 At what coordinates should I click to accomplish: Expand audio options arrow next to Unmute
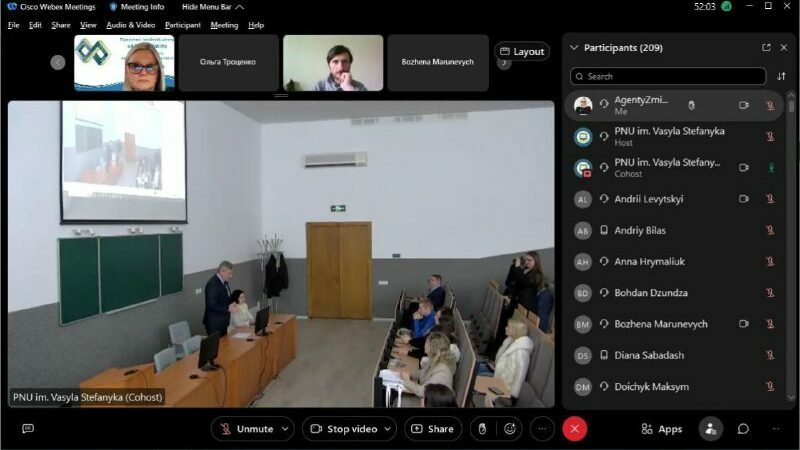pyautogui.click(x=285, y=429)
